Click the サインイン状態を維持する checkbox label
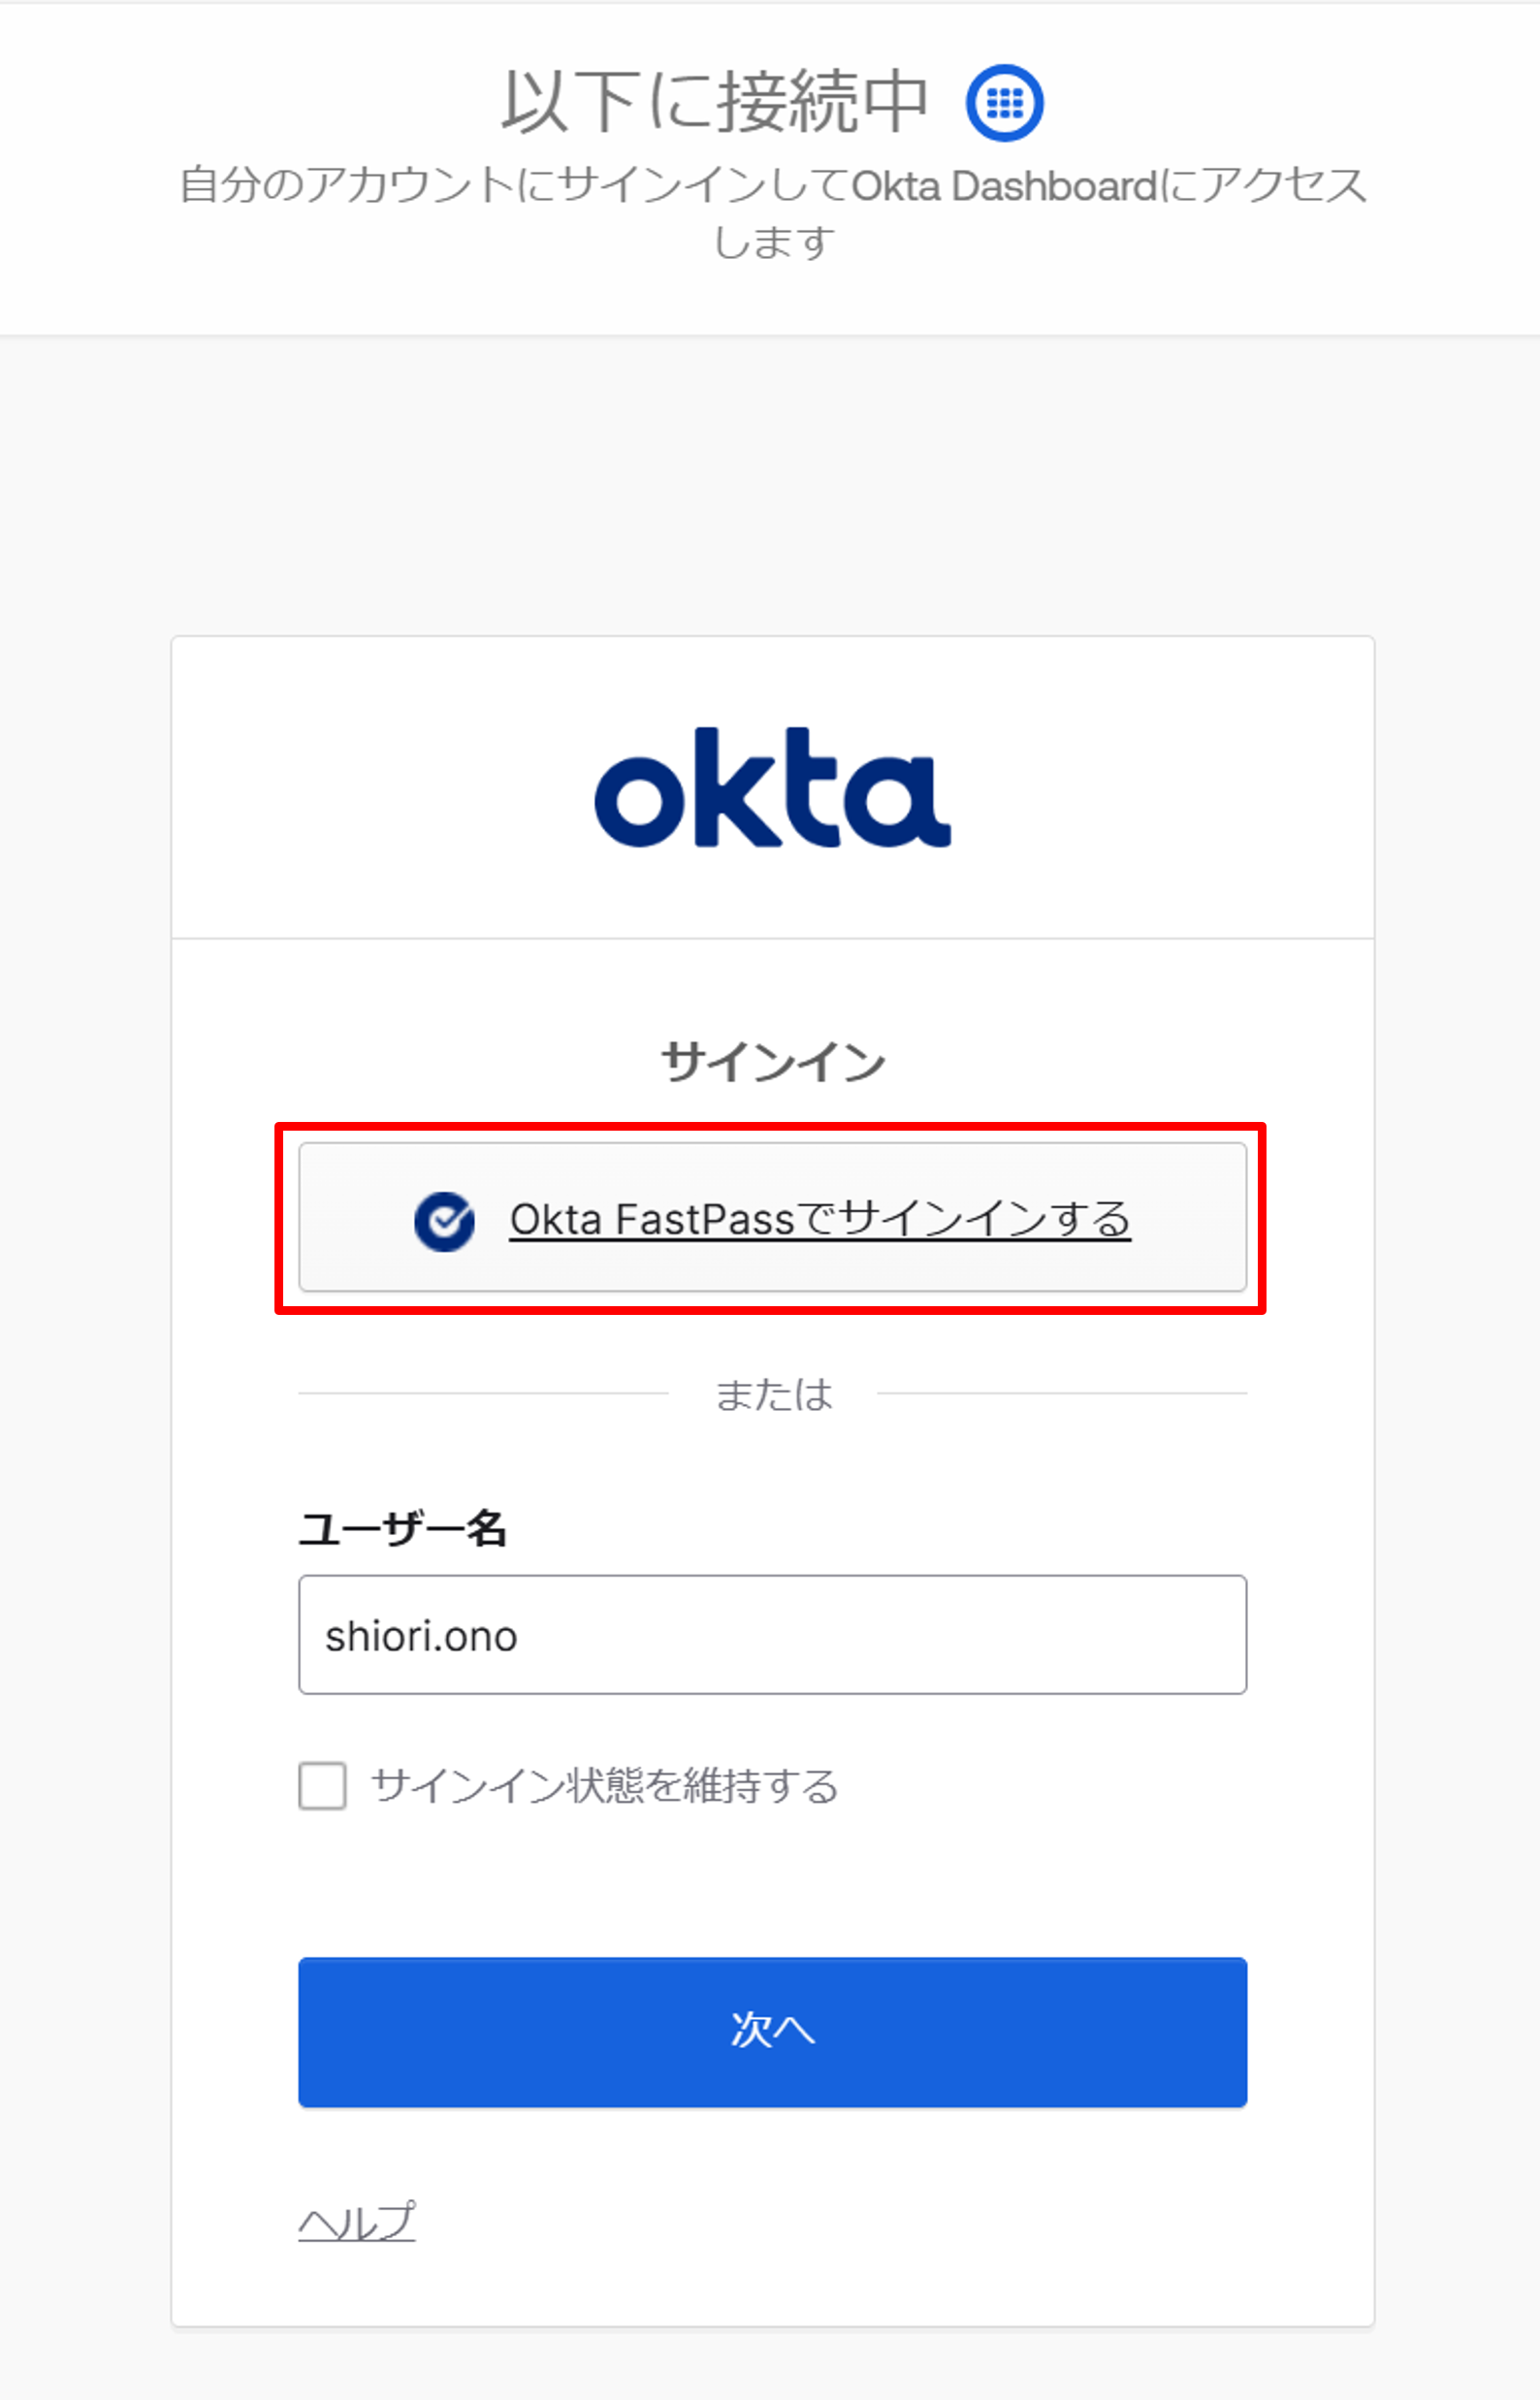The image size is (1540, 2400). tap(604, 1786)
